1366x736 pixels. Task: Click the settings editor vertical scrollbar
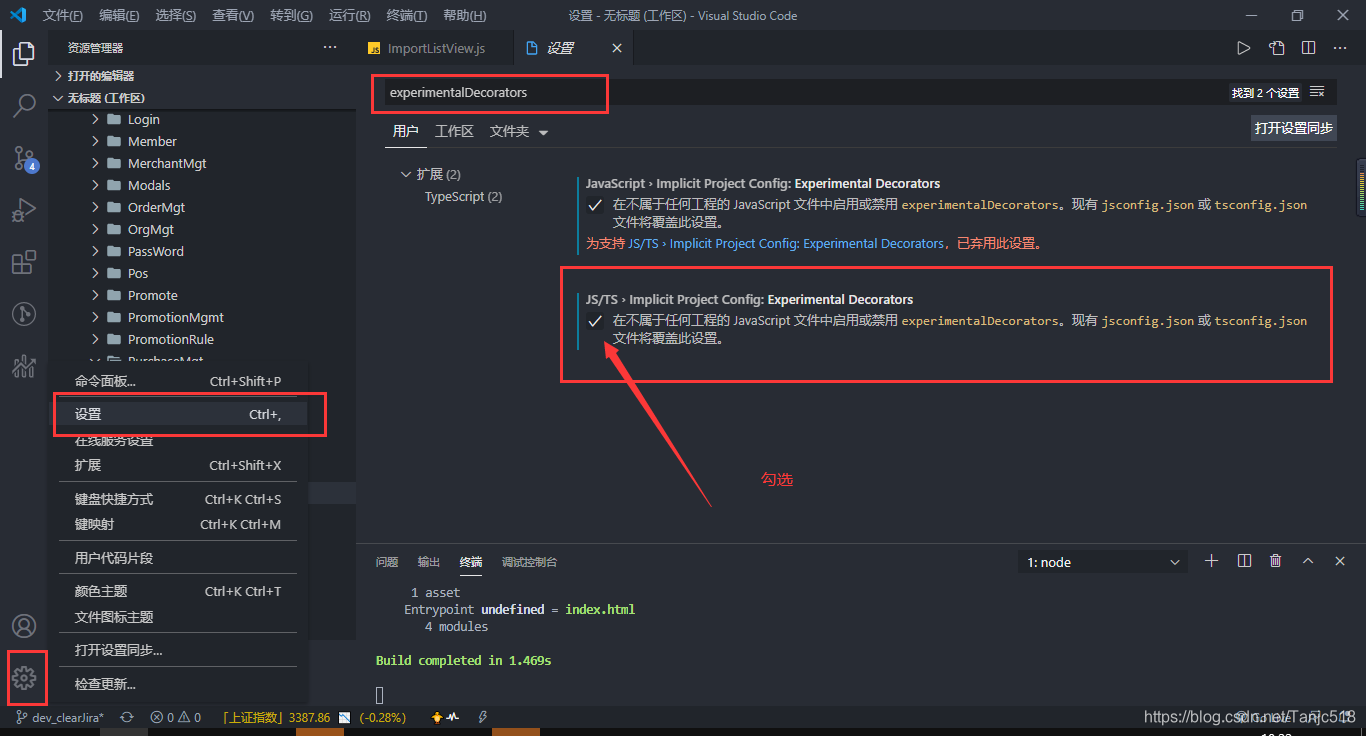(x=1360, y=185)
